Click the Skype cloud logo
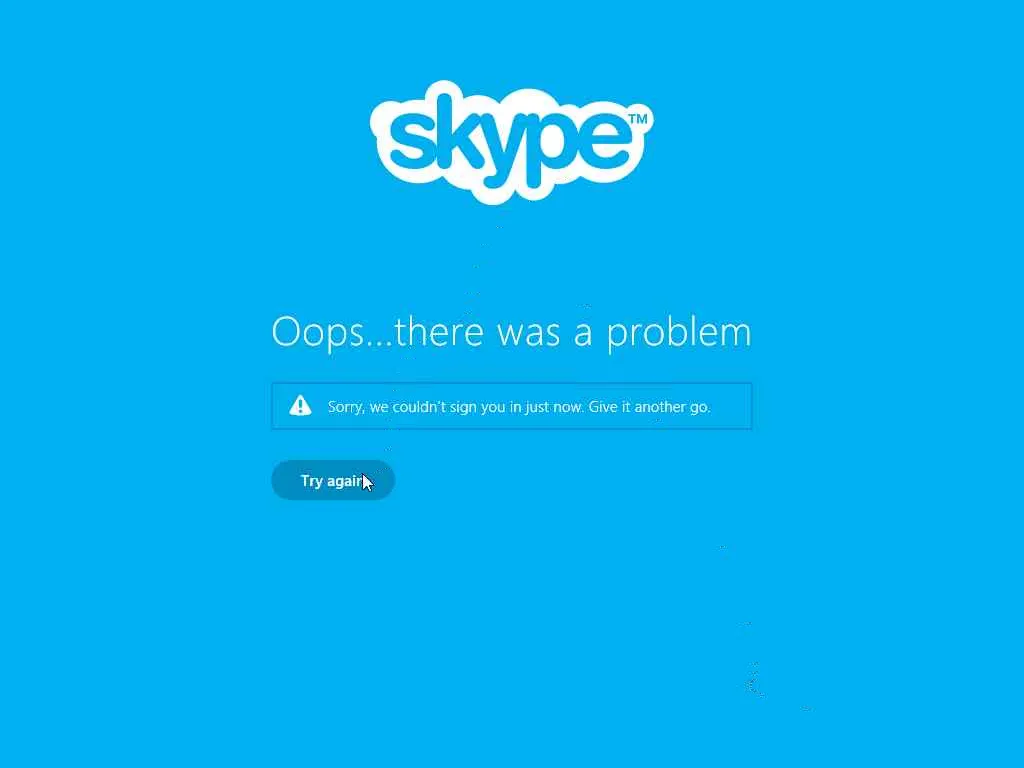 click(511, 142)
